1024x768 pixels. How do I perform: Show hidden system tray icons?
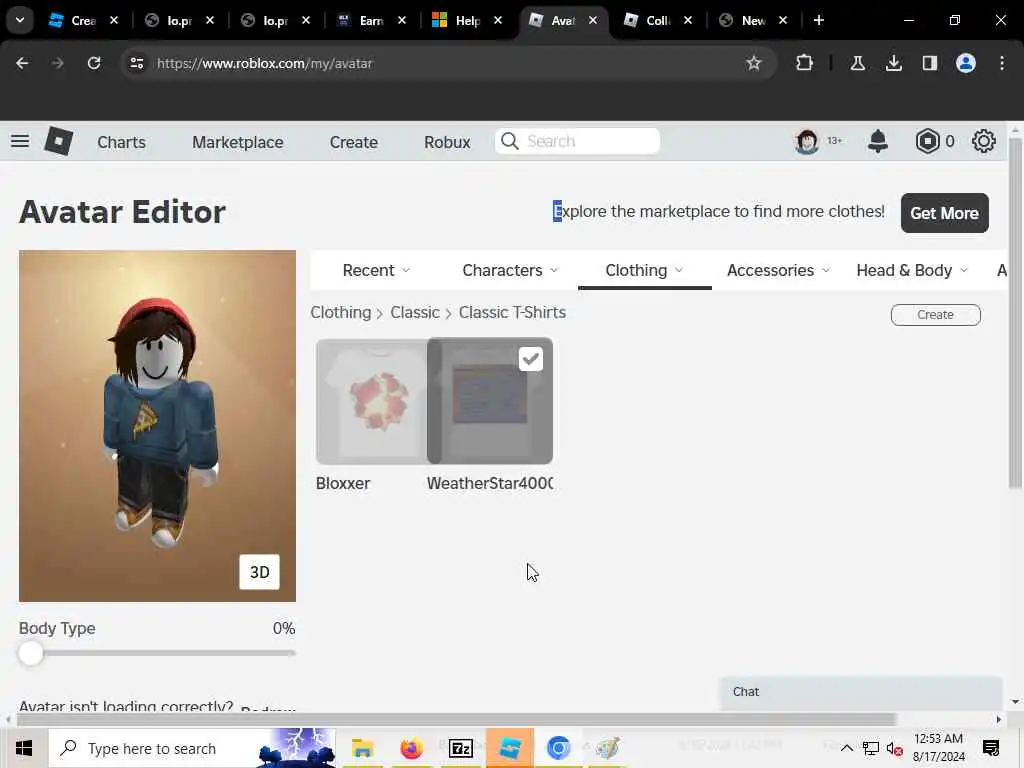pos(846,748)
